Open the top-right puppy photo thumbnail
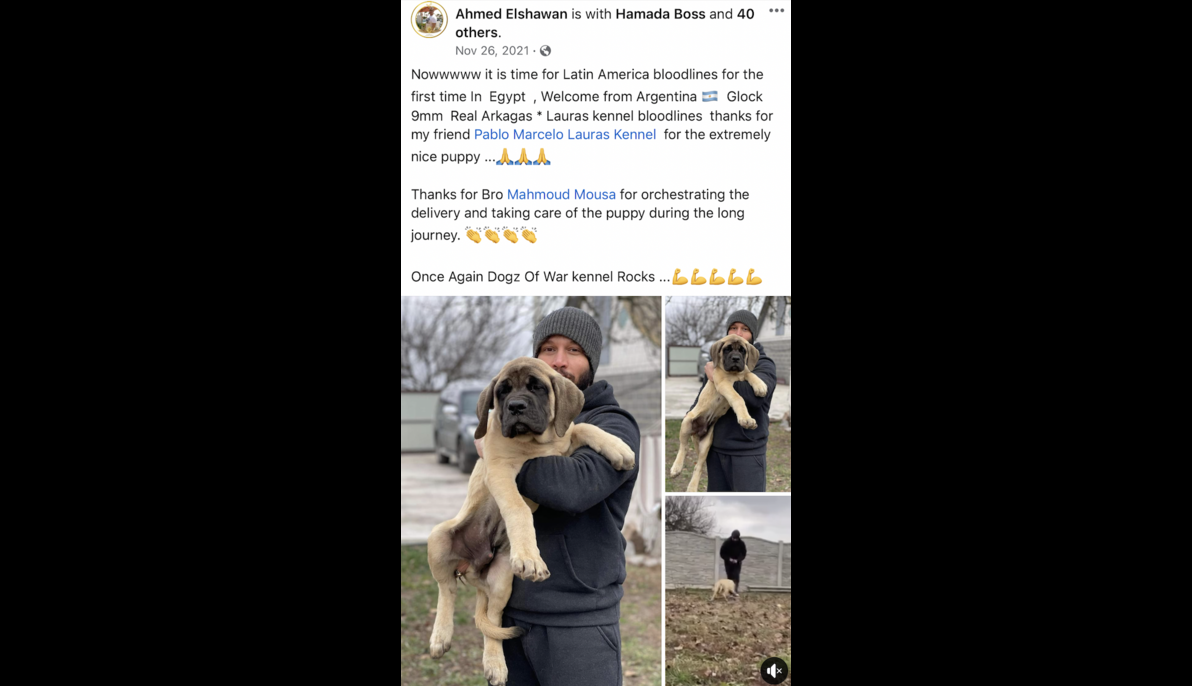Viewport: 1192px width, 686px height. (x=728, y=393)
